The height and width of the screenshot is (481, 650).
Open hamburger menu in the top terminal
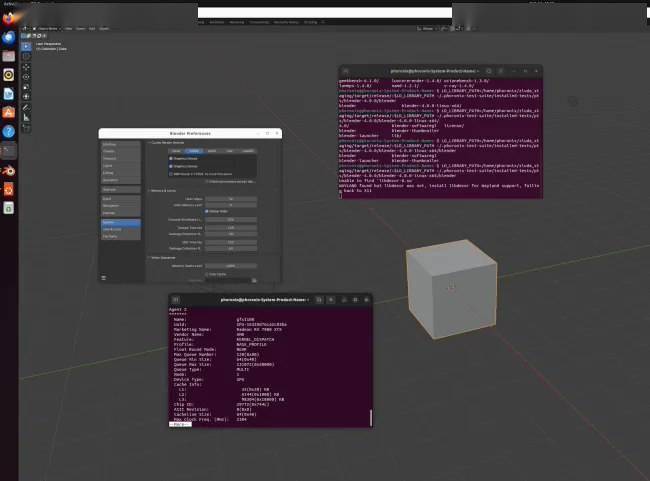(501, 71)
